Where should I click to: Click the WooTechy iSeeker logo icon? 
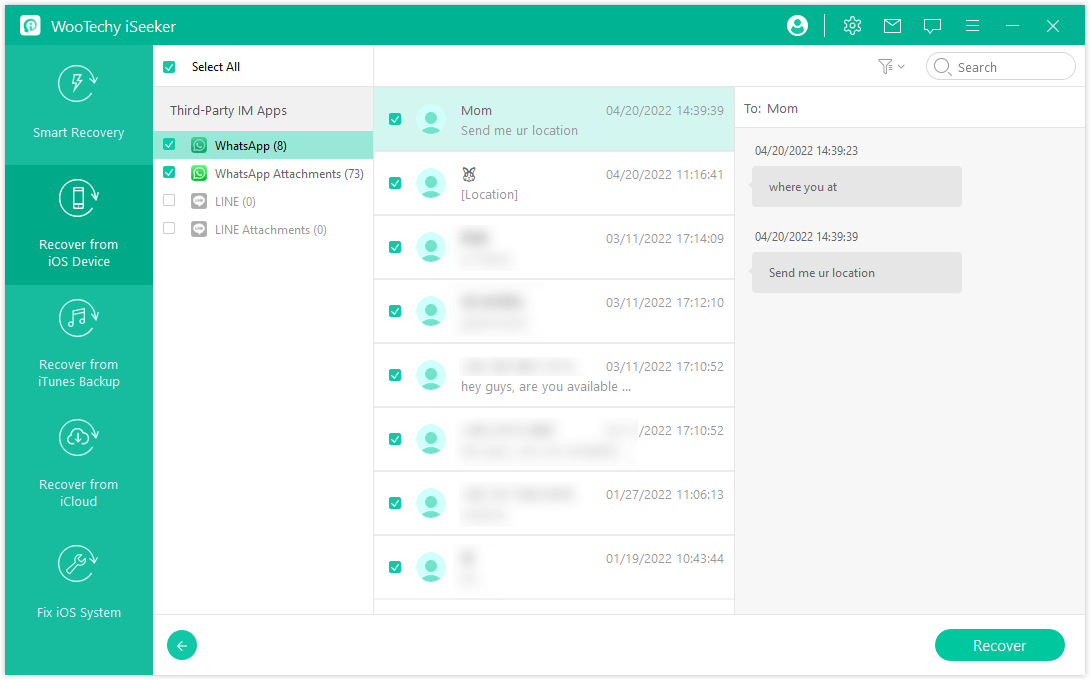(x=30, y=26)
